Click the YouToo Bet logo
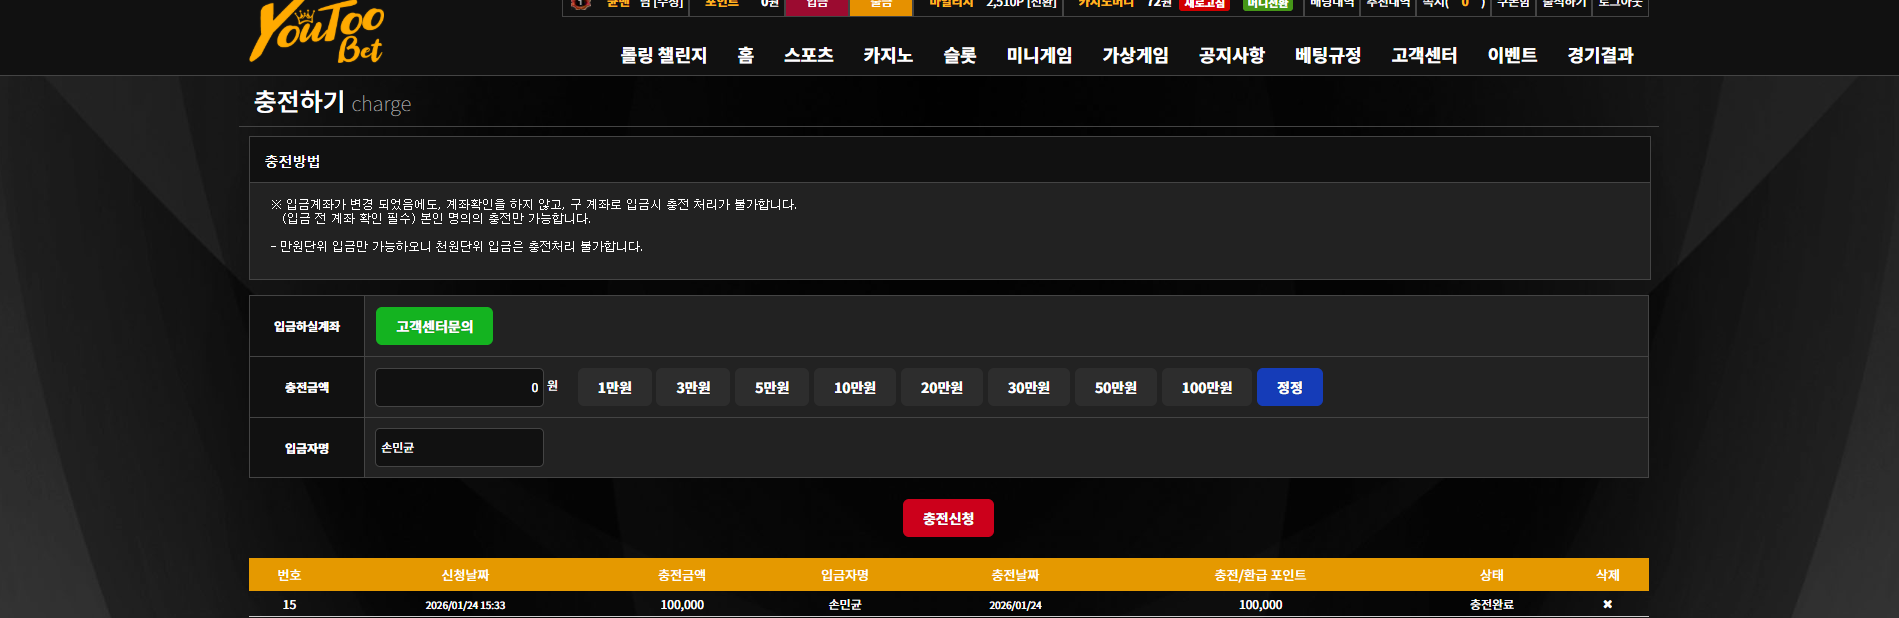Image resolution: width=1899 pixels, height=618 pixels. click(317, 32)
